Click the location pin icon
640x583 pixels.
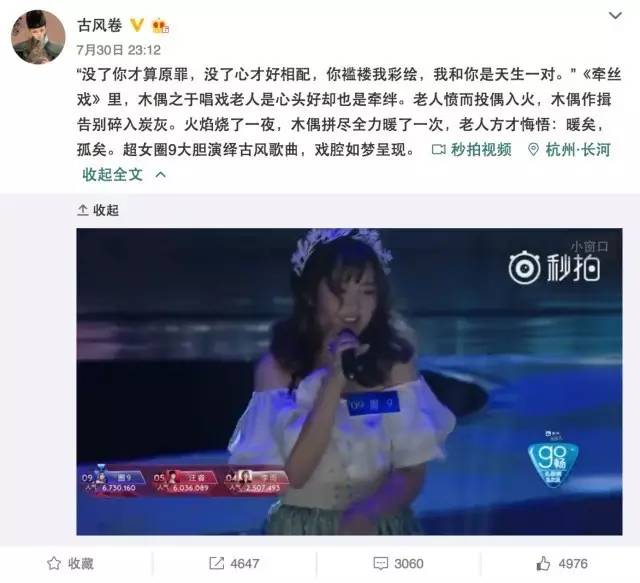[x=533, y=150]
